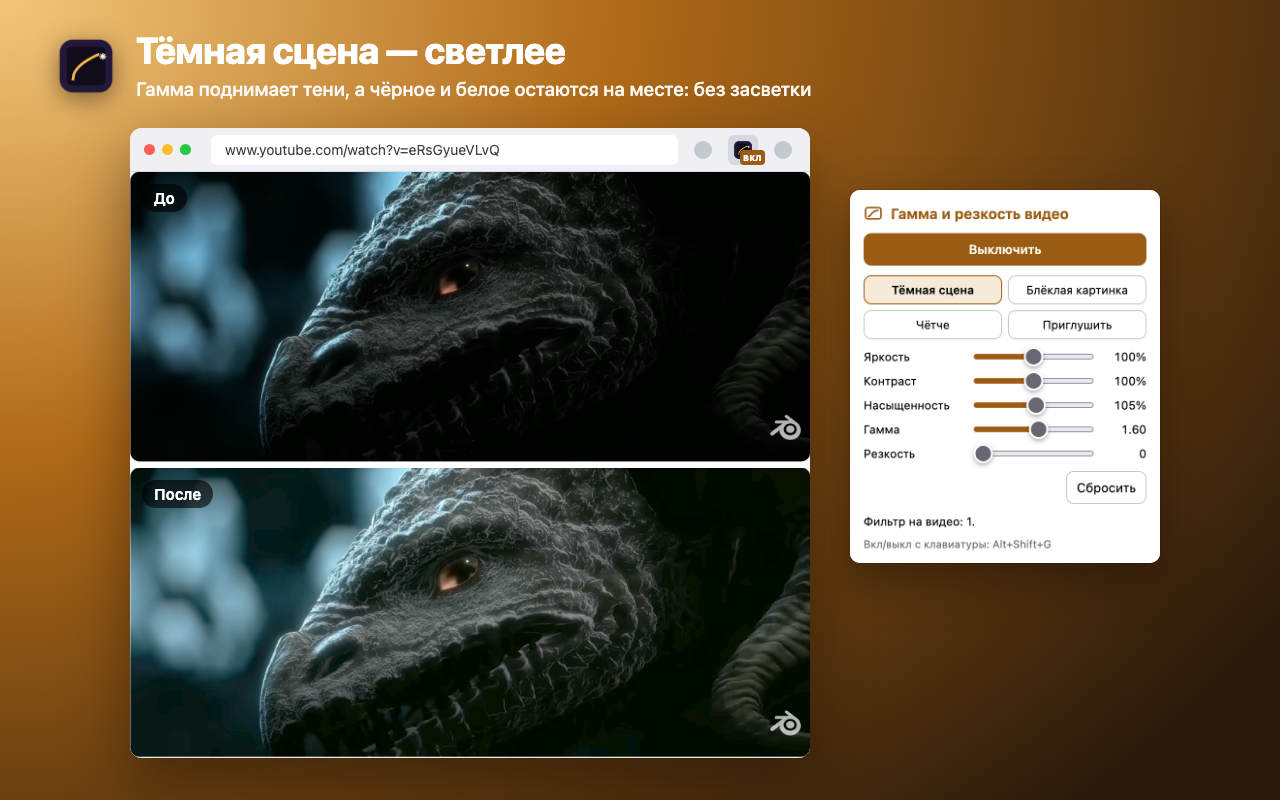Screen dimensions: 1280x800
Task: Click the grey circle left of the extension icon
Action: click(x=703, y=150)
